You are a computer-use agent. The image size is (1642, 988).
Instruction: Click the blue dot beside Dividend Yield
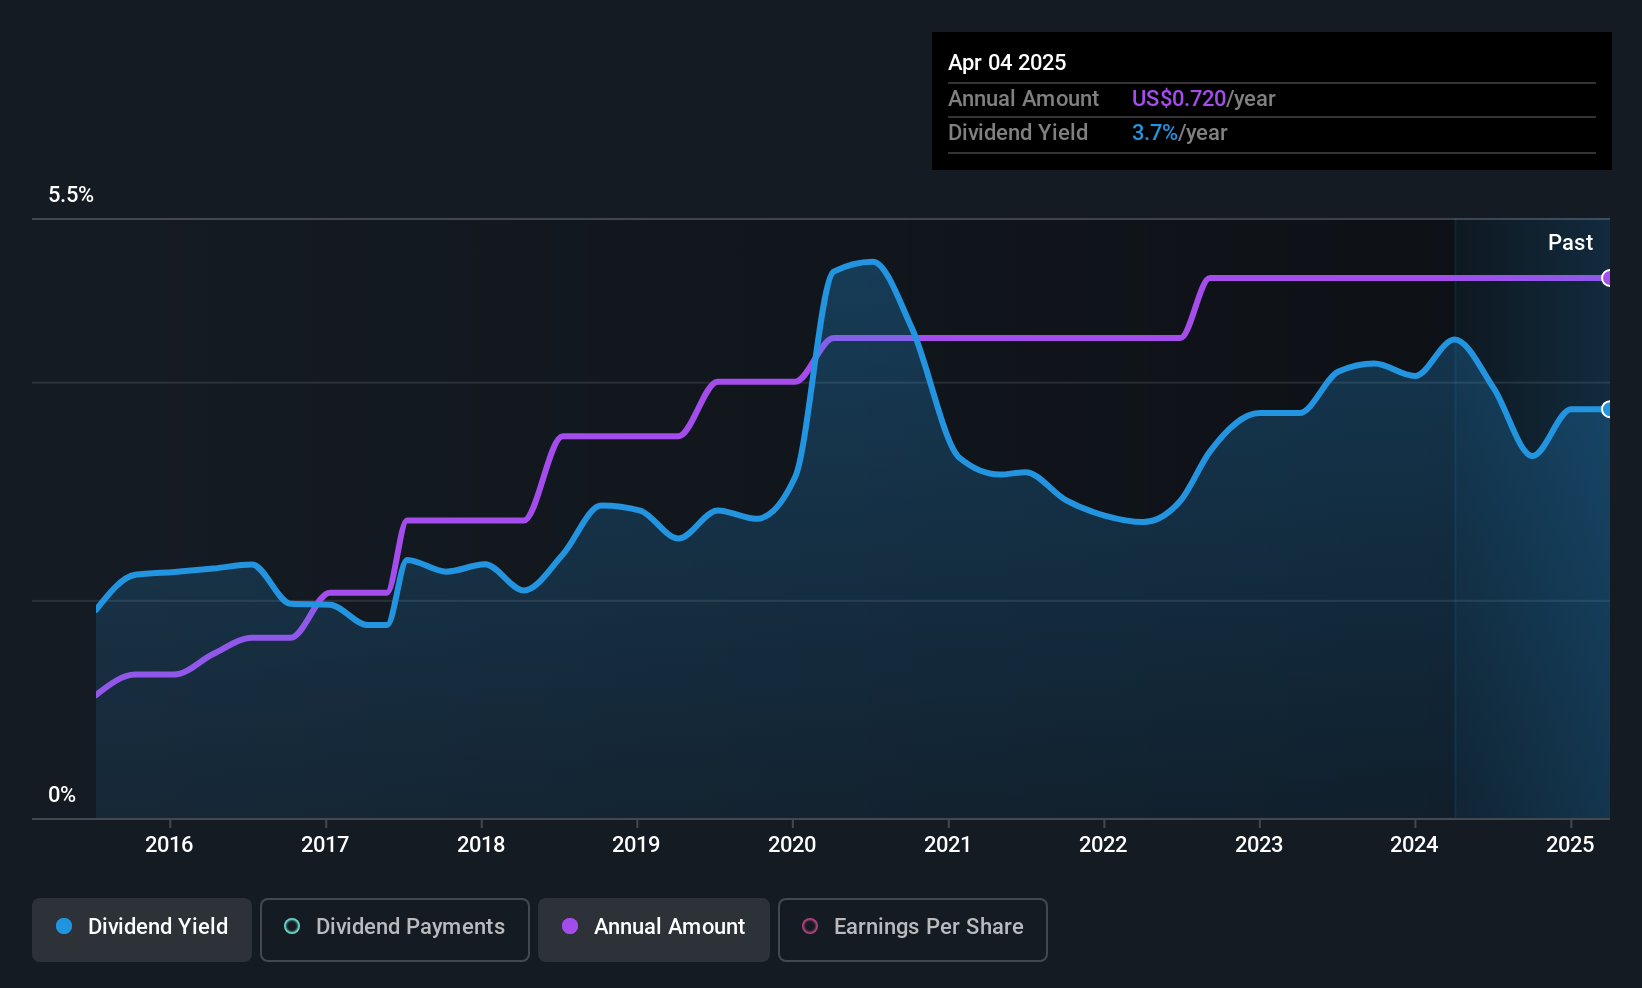(64, 927)
